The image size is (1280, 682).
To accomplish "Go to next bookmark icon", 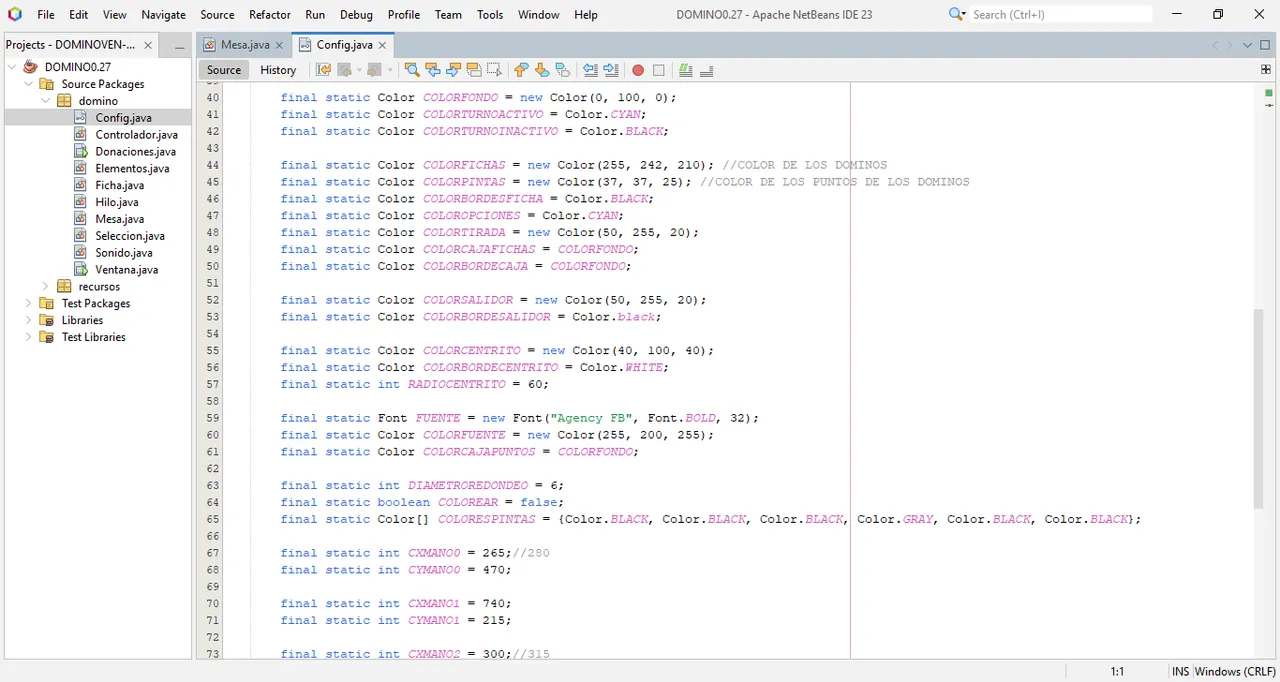I will coord(542,70).
